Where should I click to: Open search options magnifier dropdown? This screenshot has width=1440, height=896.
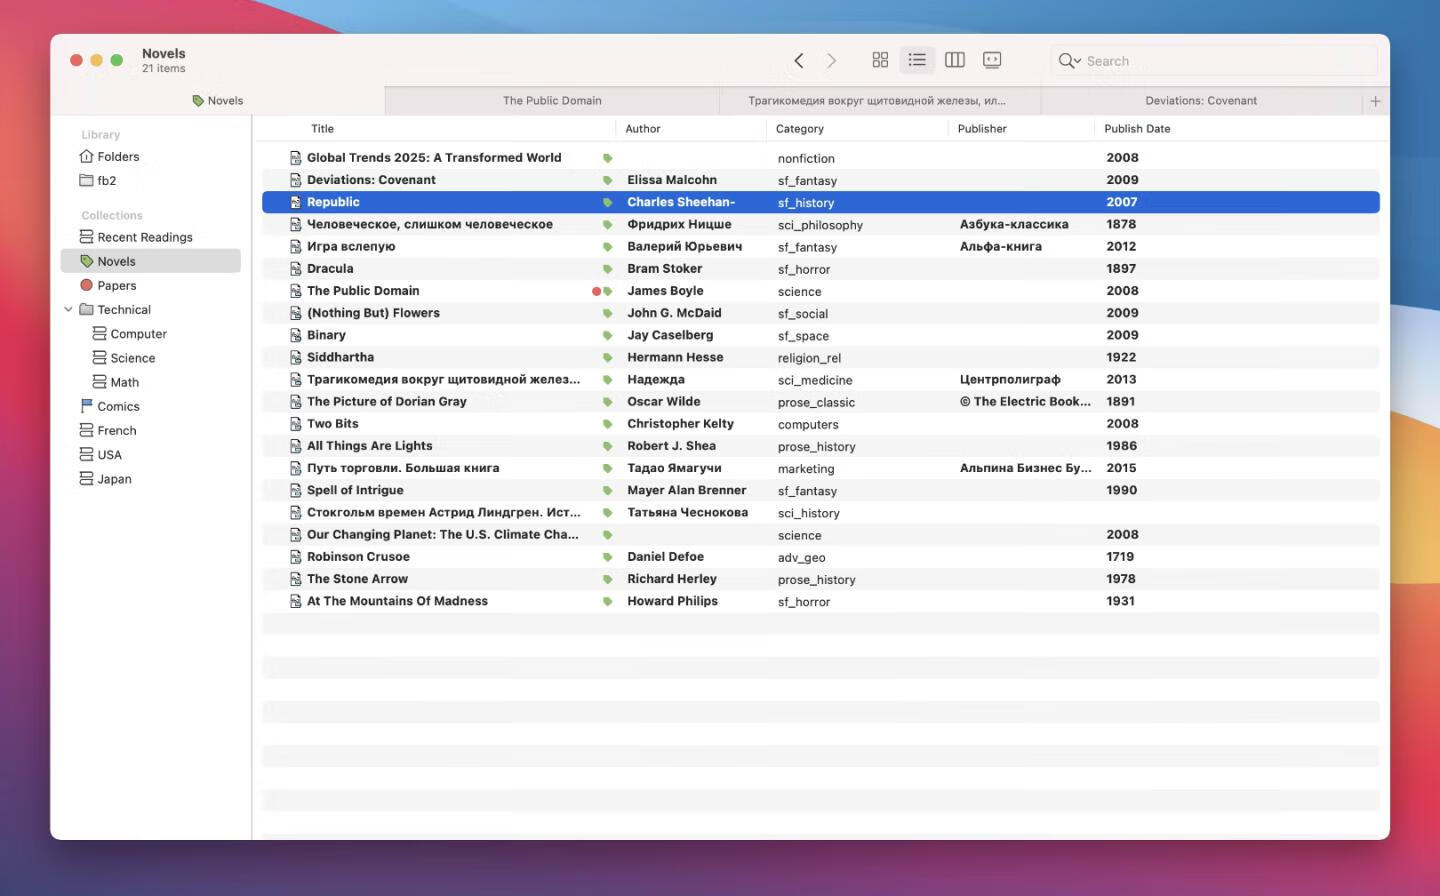point(1069,61)
